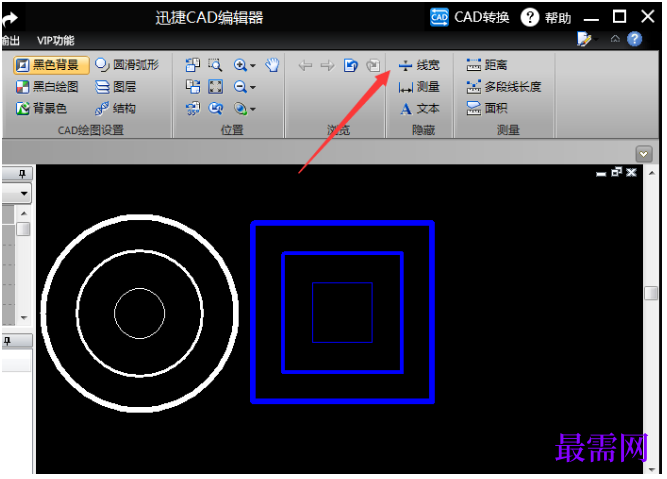This screenshot has height=479, width=667.
Task: Click left panel scrollbar up arrow
Action: tap(24, 214)
